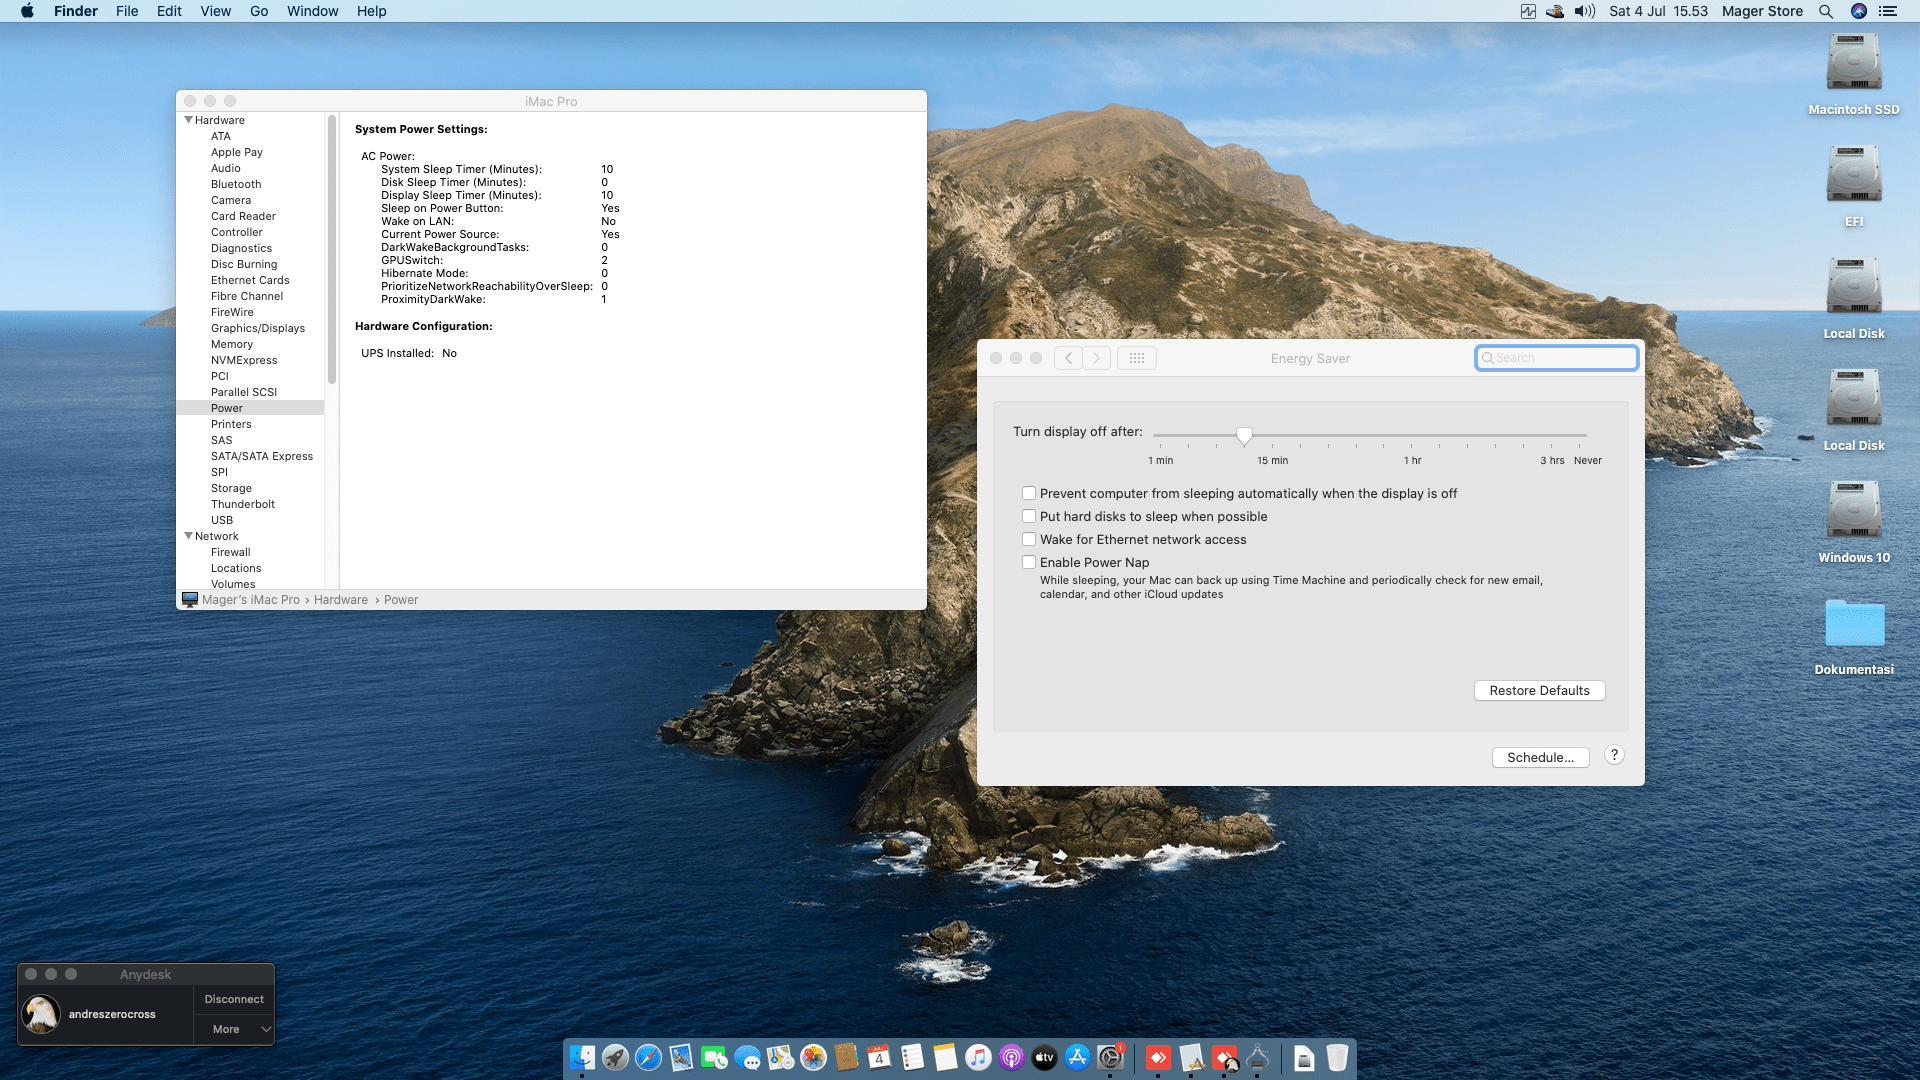Check the Enable Power Nap box
The image size is (1920, 1080).
point(1028,562)
